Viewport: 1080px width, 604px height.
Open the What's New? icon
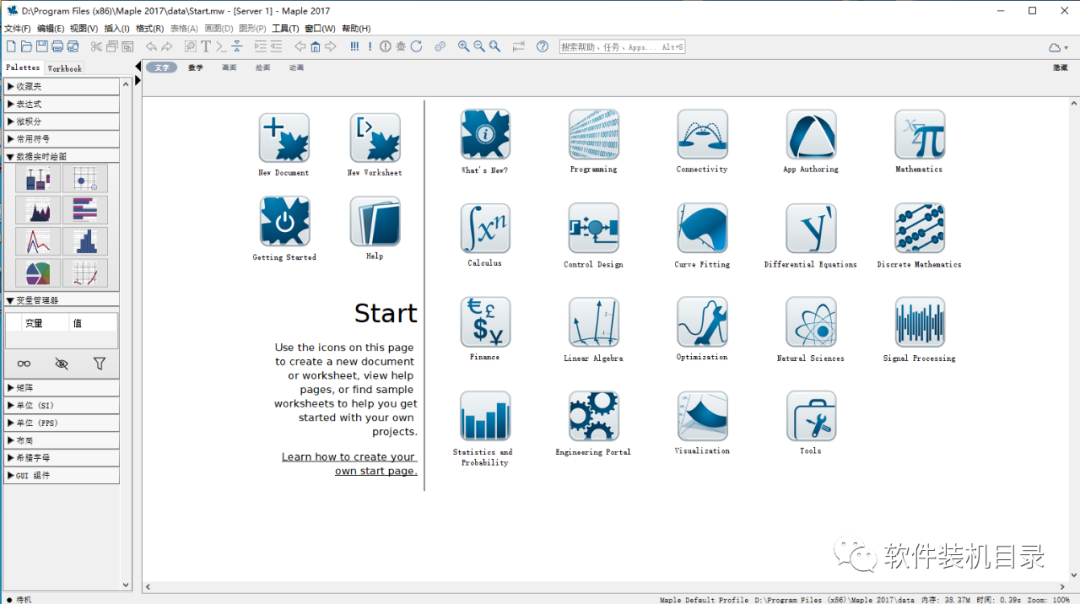click(x=485, y=134)
